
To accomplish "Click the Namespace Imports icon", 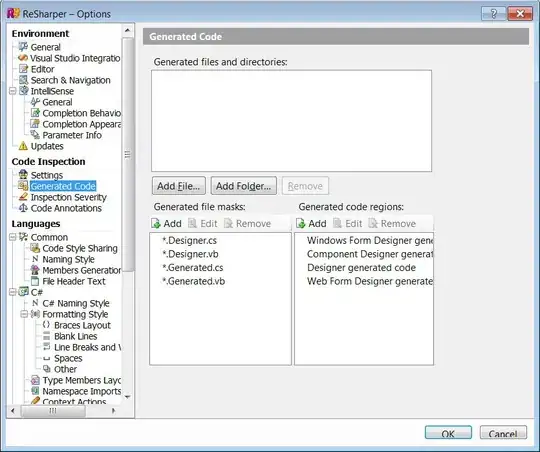I will [35, 391].
